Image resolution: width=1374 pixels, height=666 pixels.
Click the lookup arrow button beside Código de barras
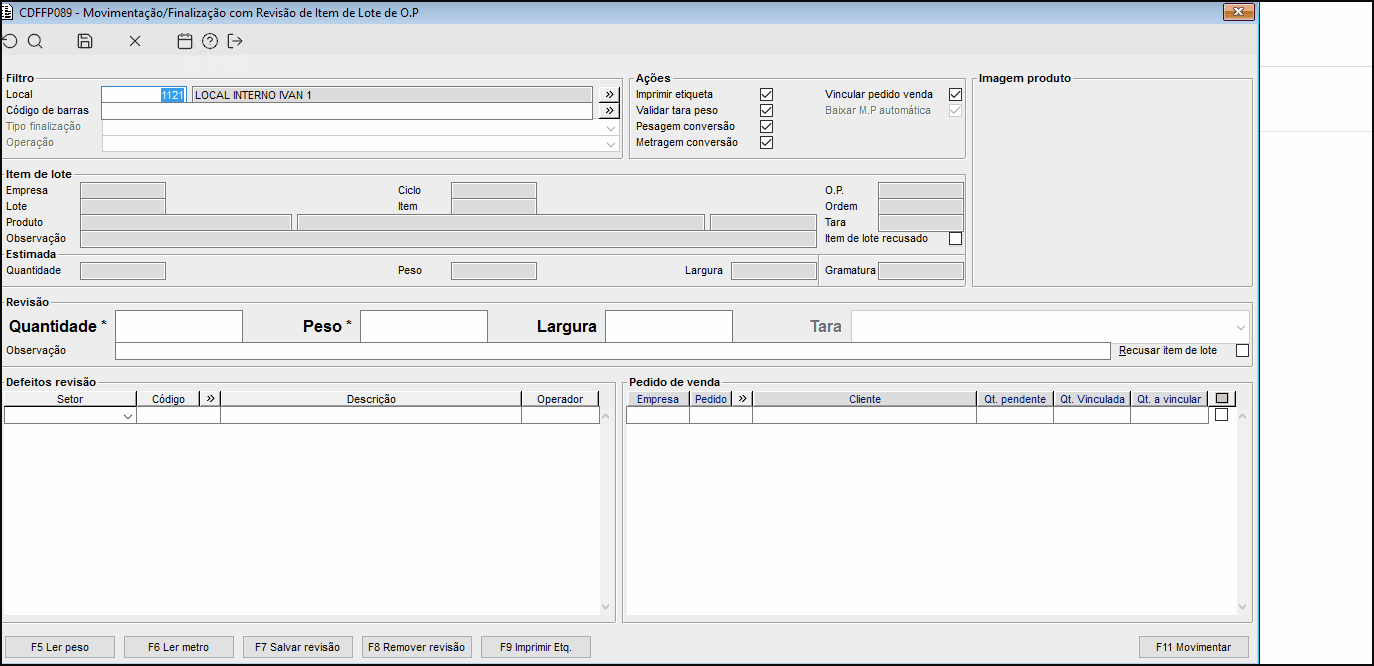coord(609,110)
